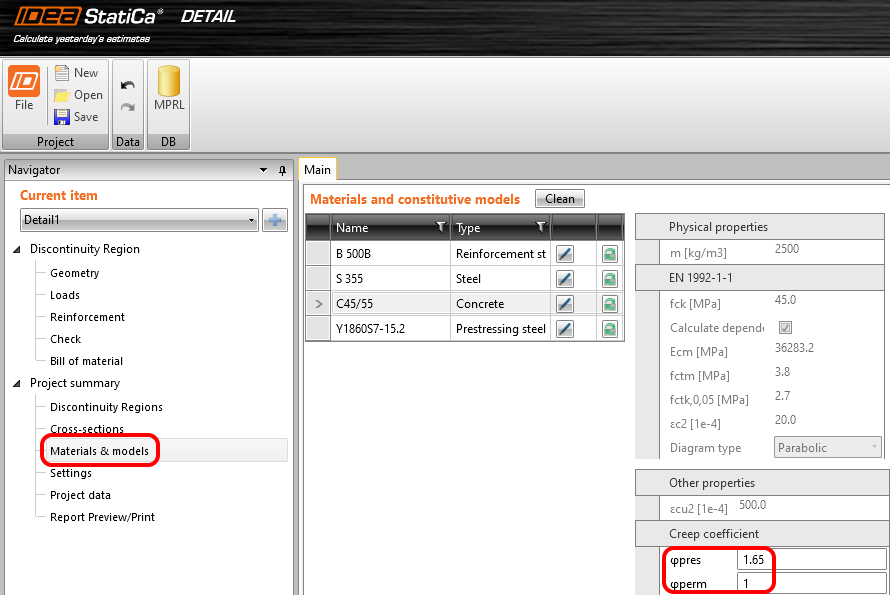Click the Concrete type cell
This screenshot has width=890, height=595.
[x=501, y=304]
